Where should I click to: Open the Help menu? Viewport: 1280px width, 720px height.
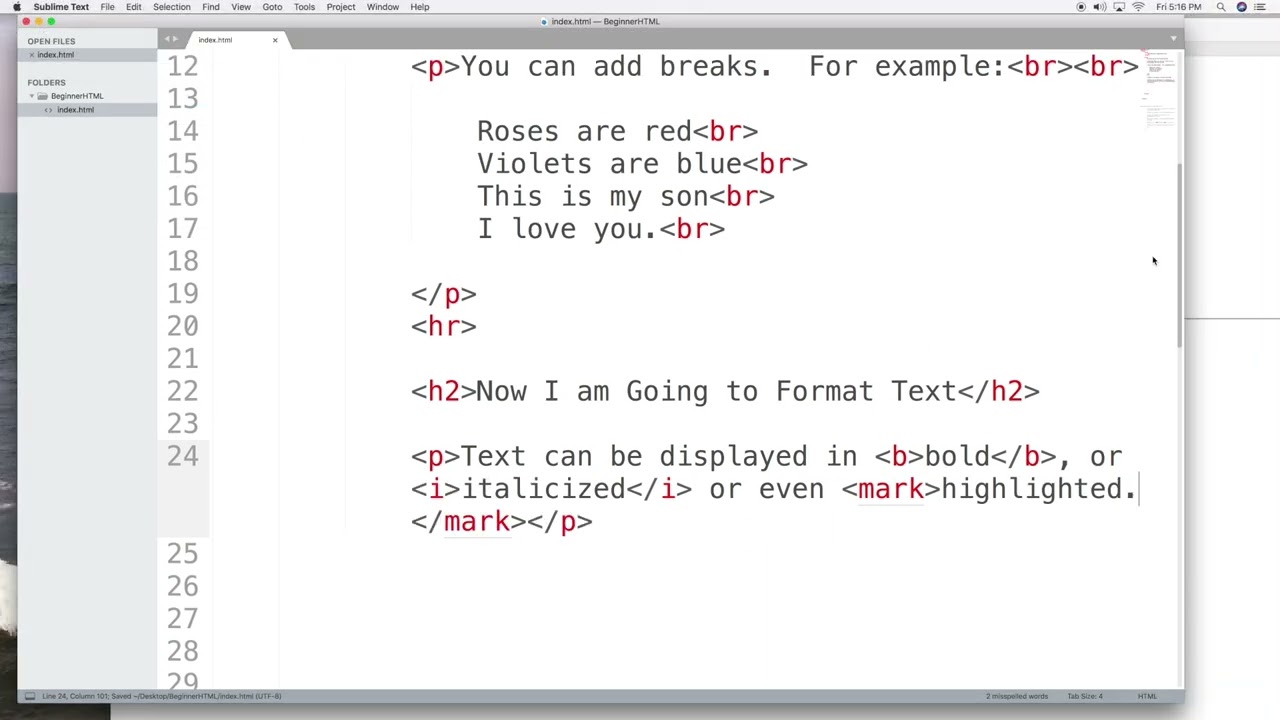(x=420, y=7)
